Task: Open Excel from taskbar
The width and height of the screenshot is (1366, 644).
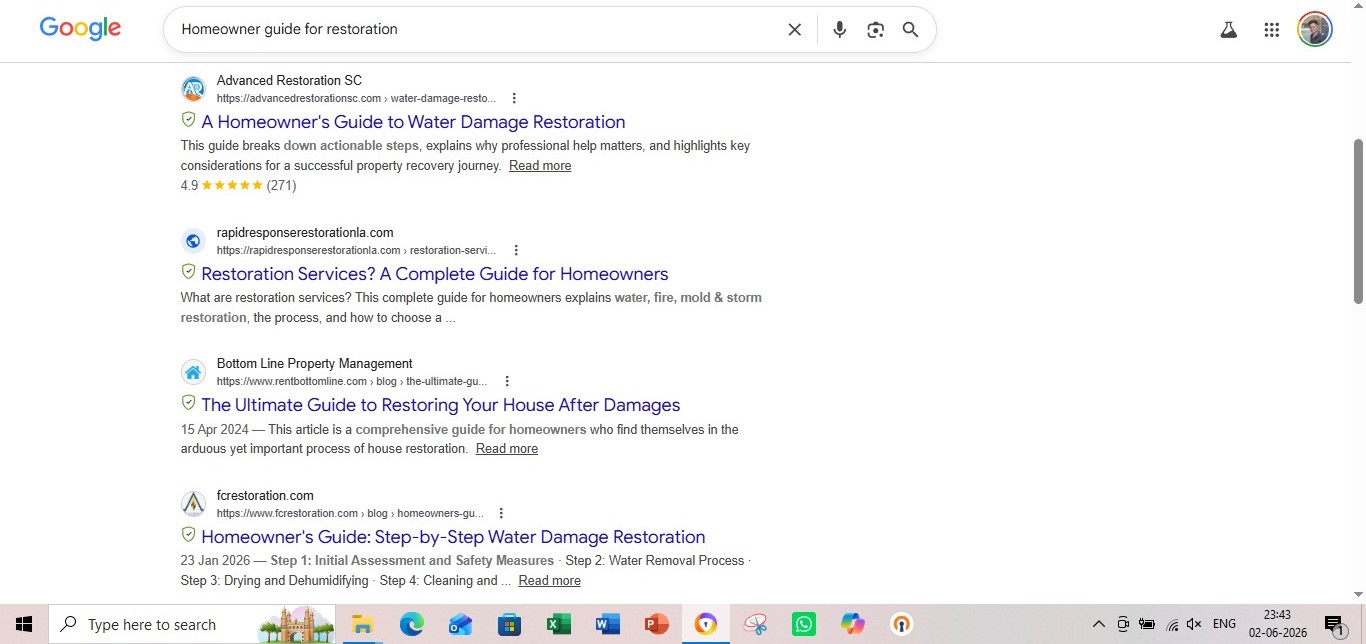Action: 558,624
